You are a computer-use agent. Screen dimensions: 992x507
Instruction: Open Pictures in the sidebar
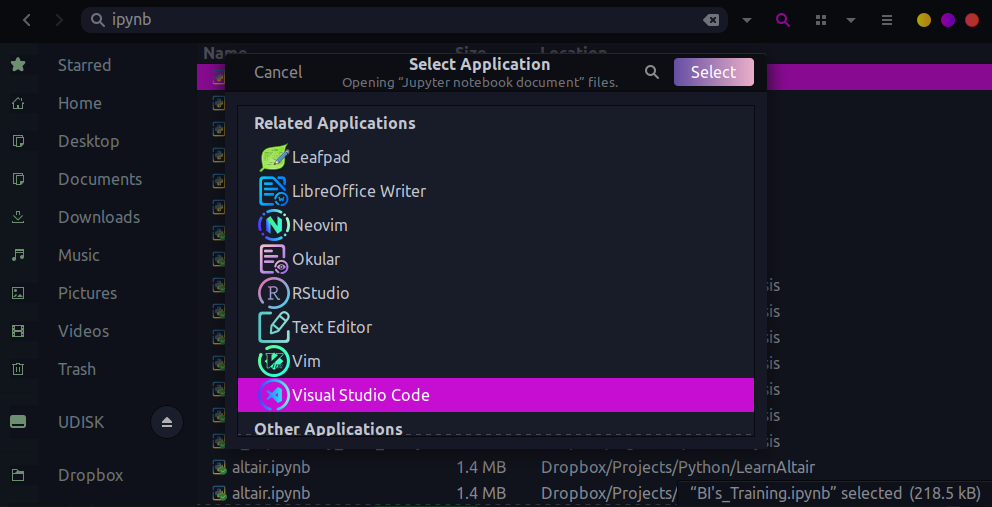click(x=87, y=293)
